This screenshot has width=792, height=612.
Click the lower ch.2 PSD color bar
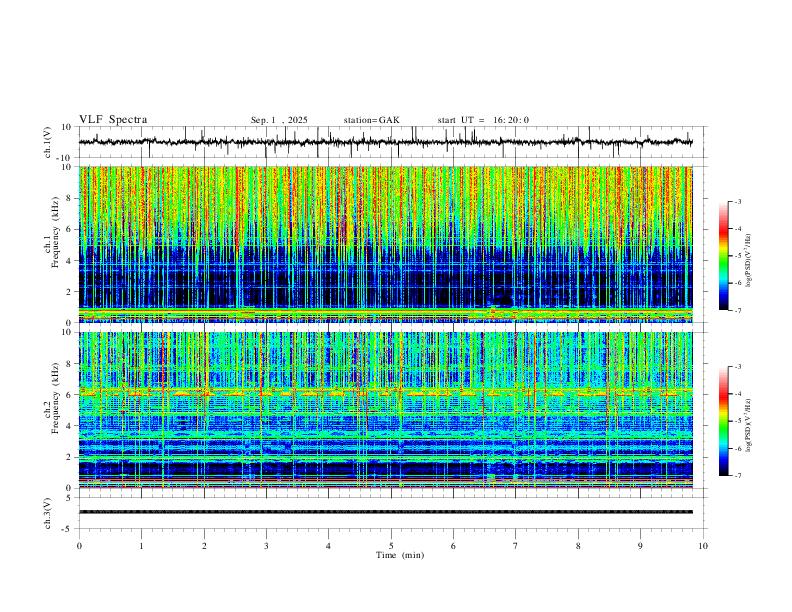724,421
